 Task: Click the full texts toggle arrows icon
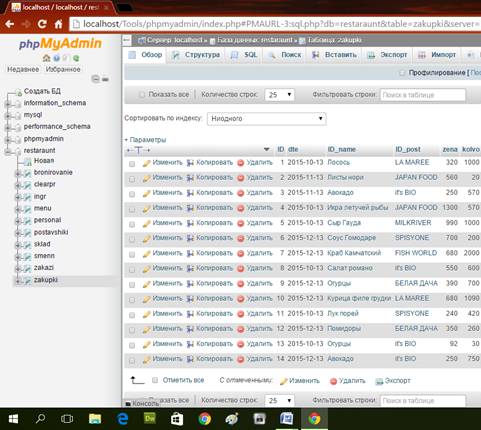point(138,150)
